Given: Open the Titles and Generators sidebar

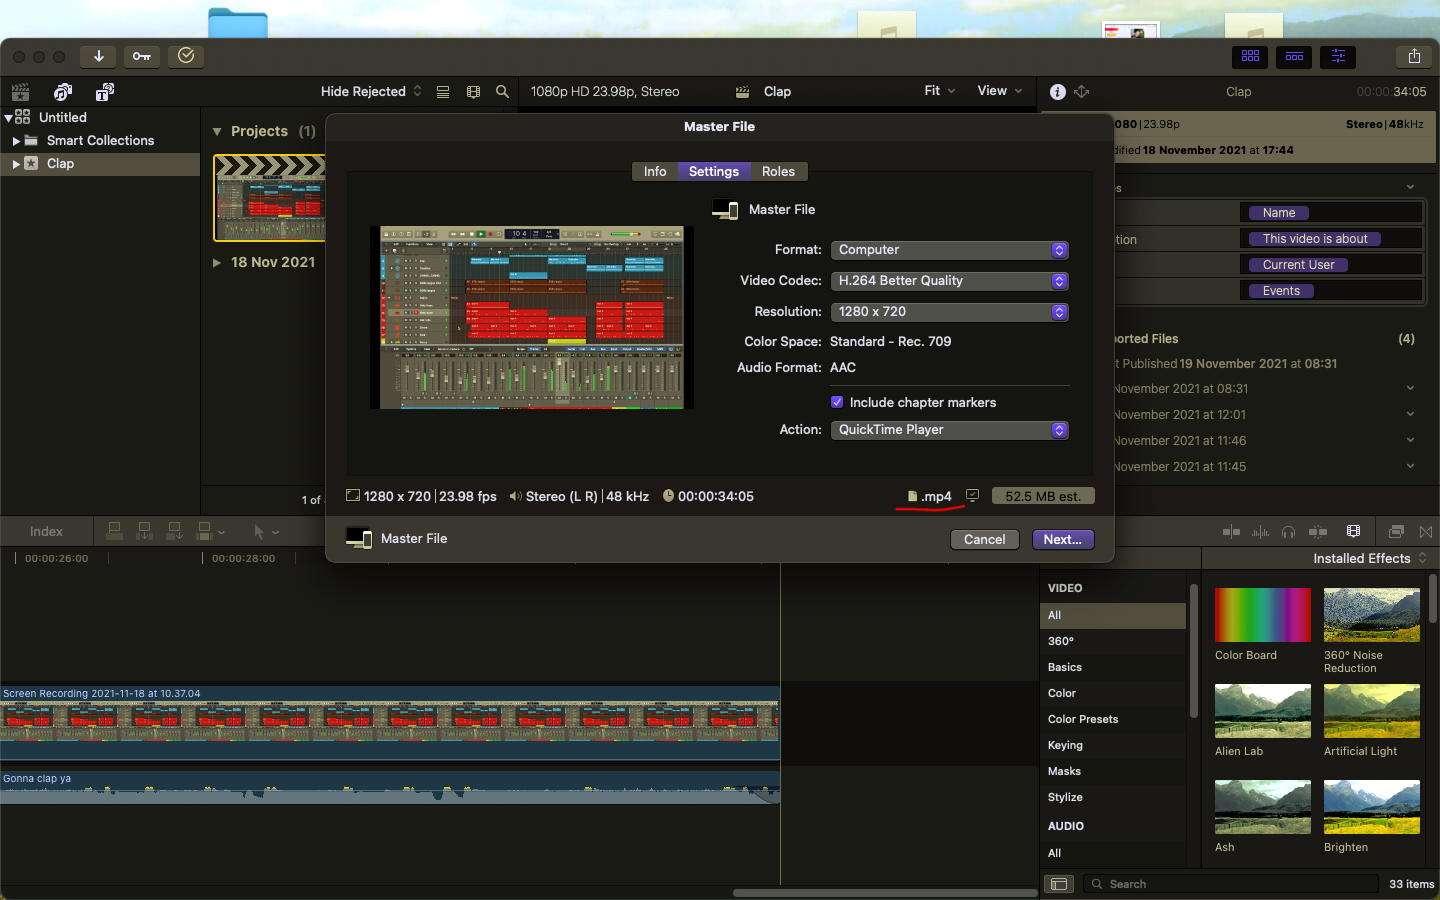Looking at the screenshot, I should click(104, 92).
